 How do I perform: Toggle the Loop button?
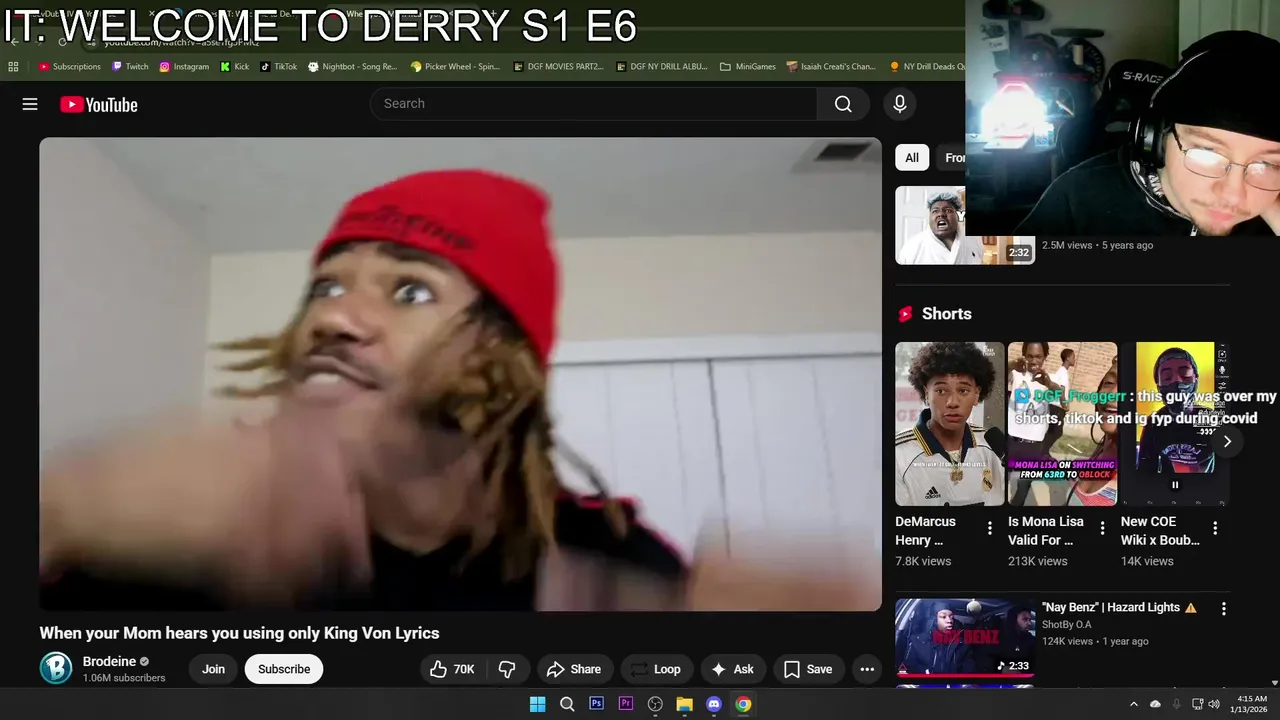click(x=655, y=669)
